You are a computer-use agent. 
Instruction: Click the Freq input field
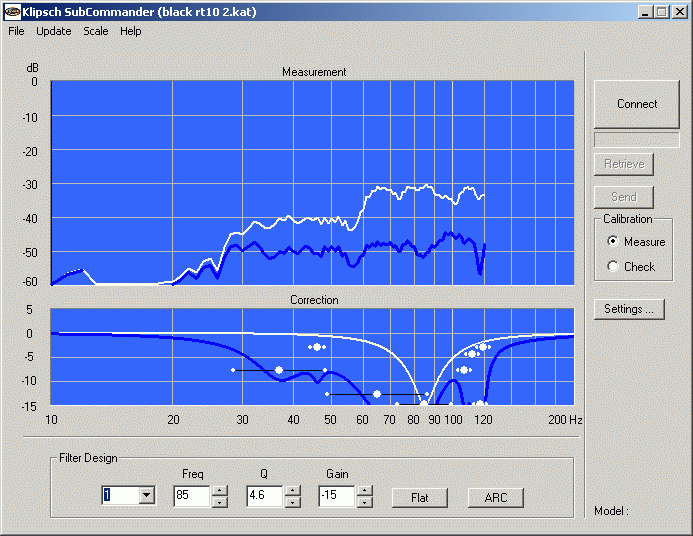tap(192, 496)
